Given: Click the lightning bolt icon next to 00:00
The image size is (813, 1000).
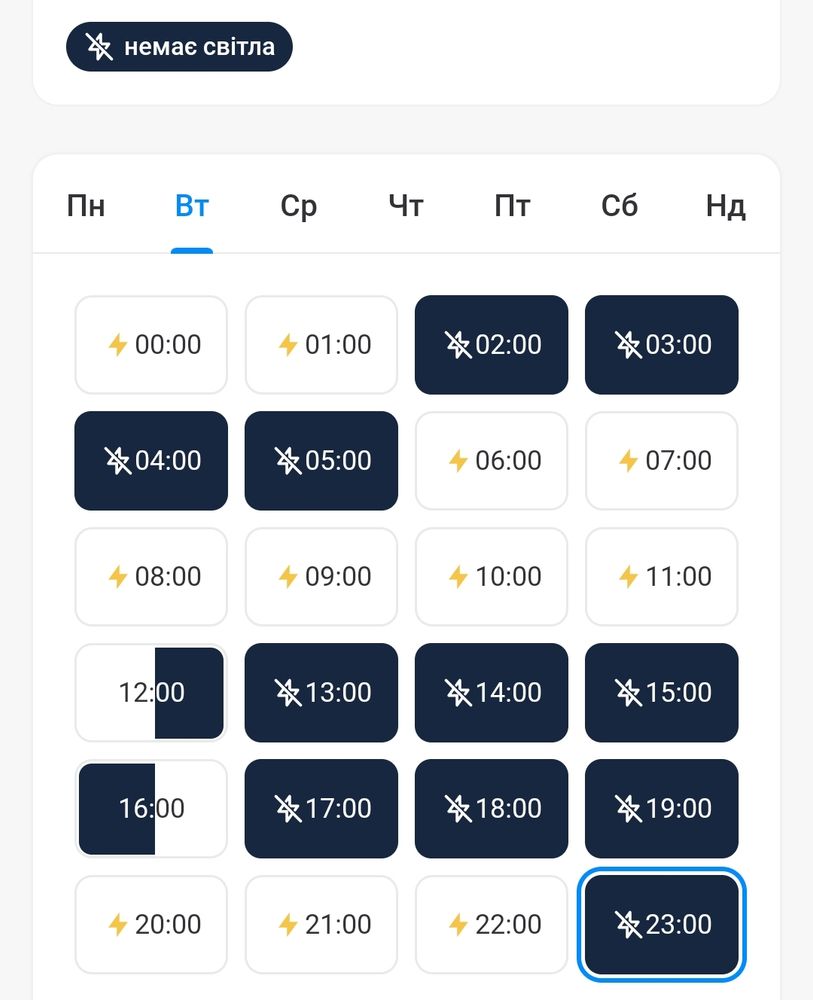Looking at the screenshot, I should pos(118,345).
